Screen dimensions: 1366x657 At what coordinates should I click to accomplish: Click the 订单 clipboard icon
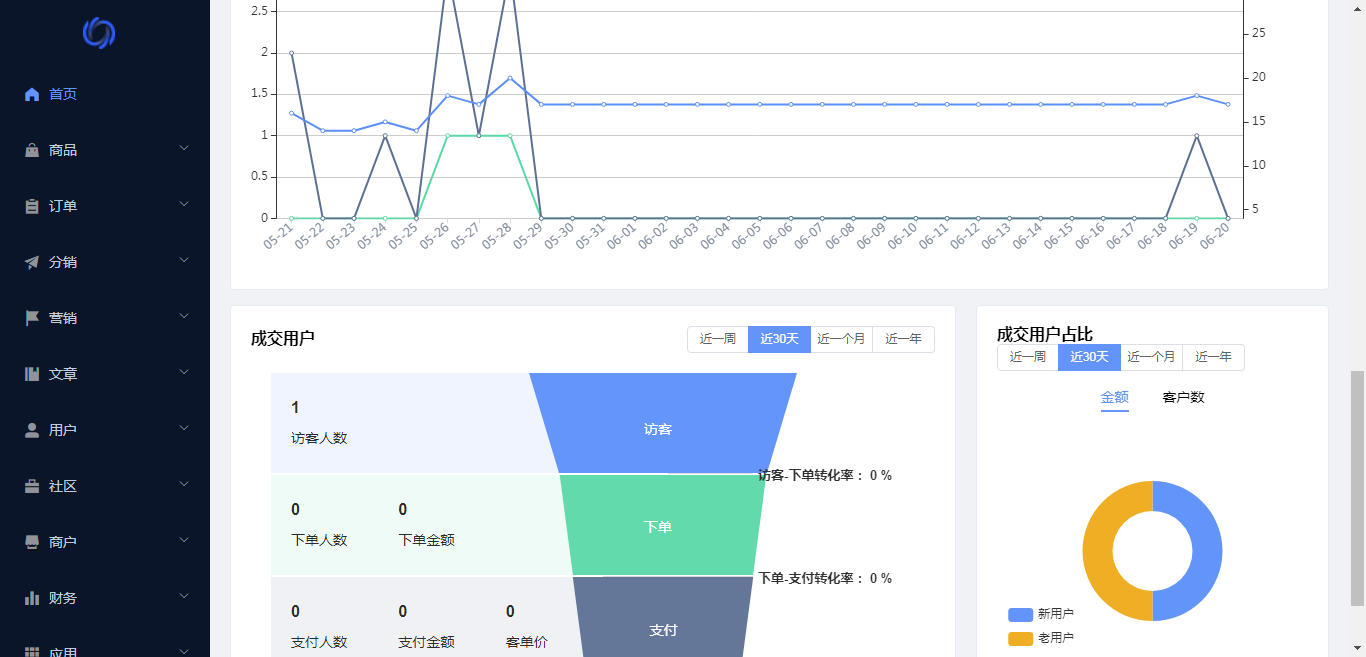[x=32, y=206]
